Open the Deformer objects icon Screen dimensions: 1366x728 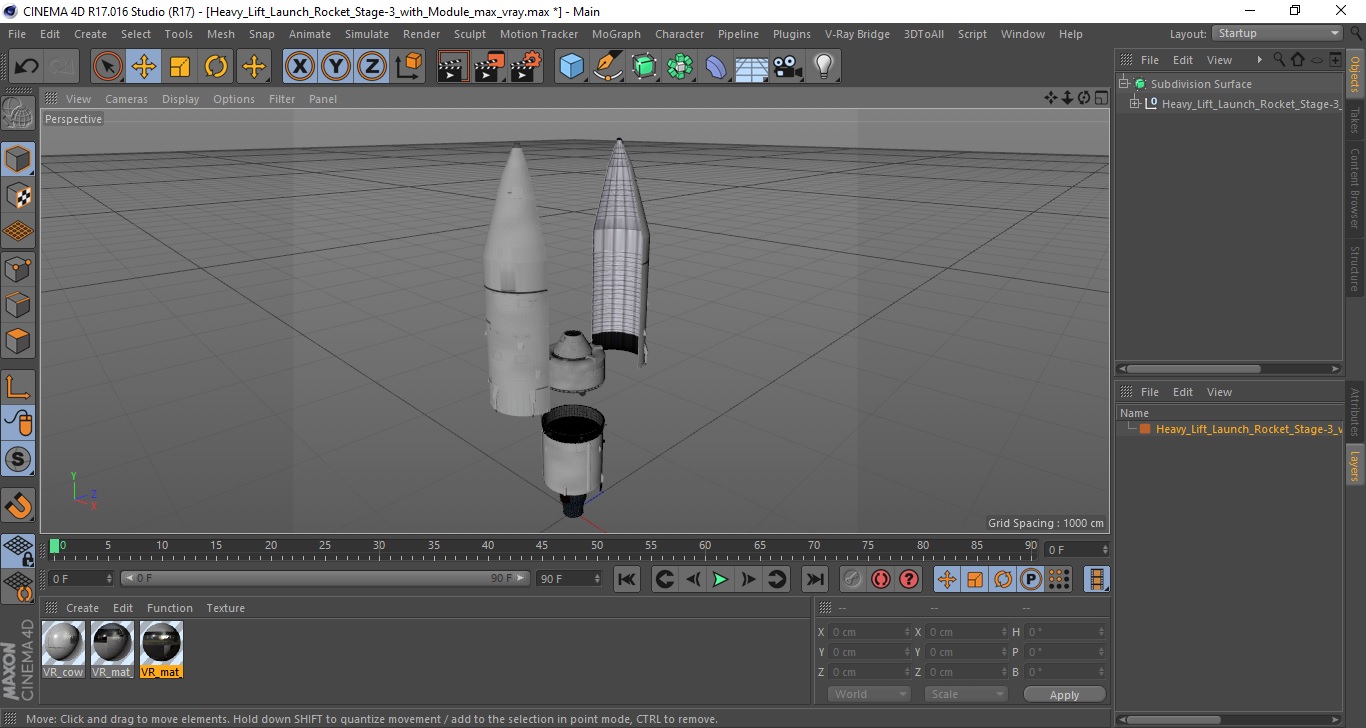716,67
